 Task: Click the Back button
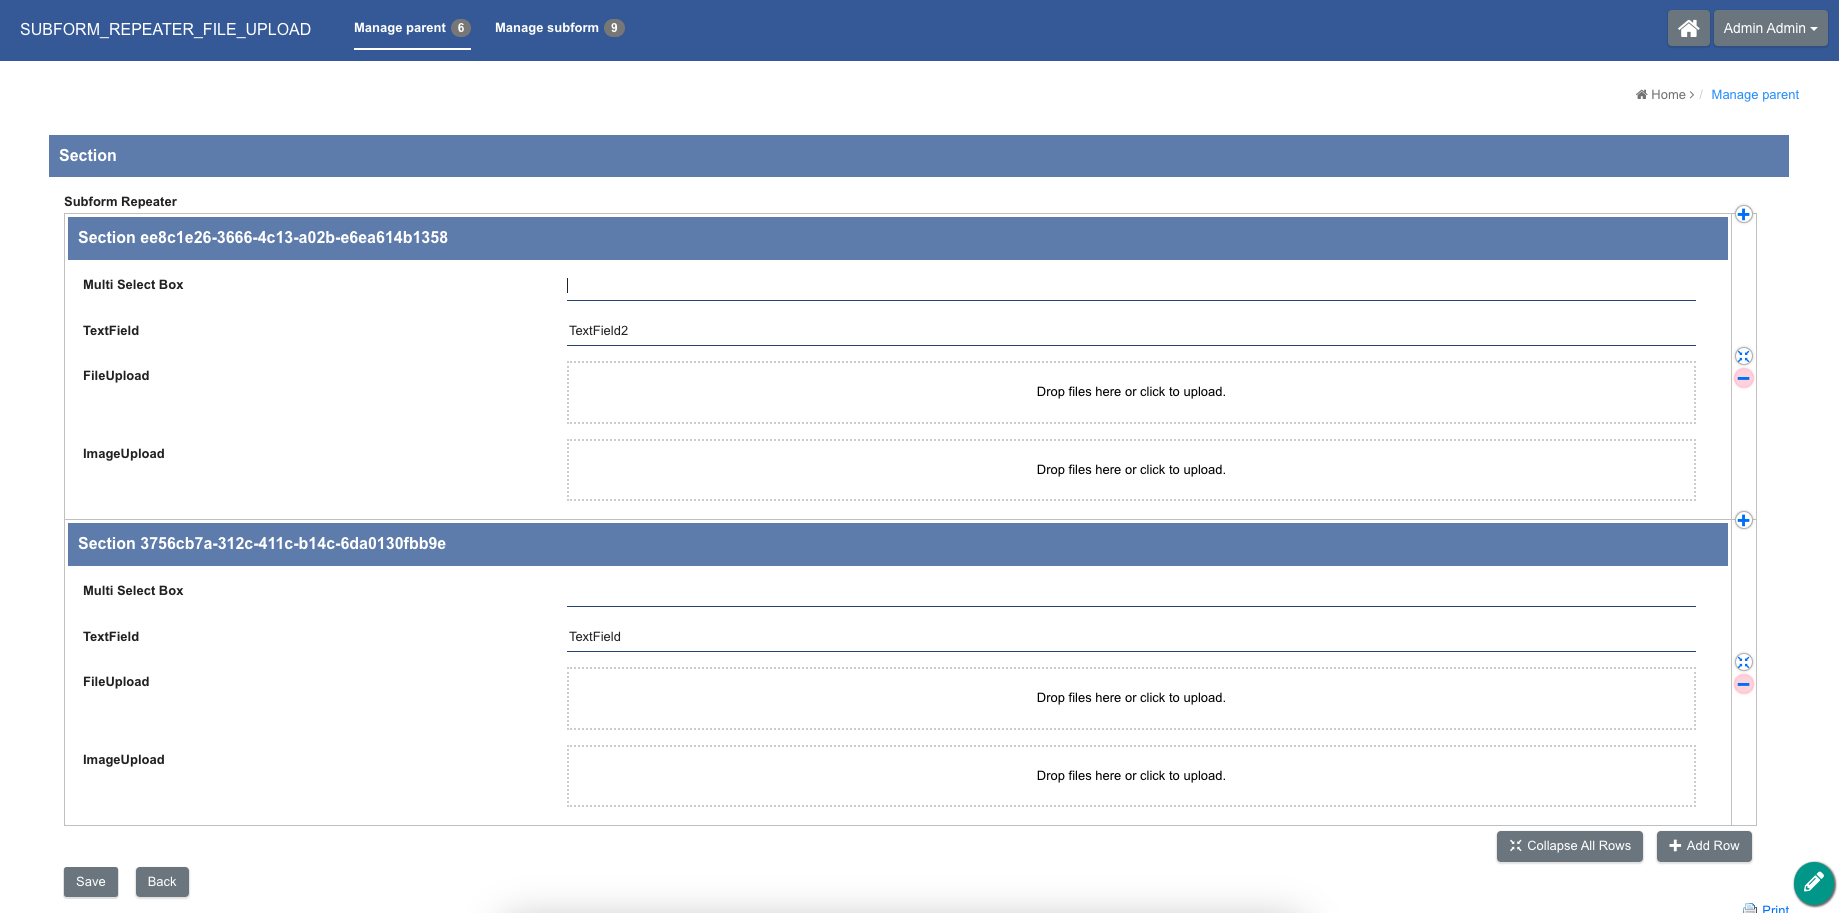(x=162, y=882)
